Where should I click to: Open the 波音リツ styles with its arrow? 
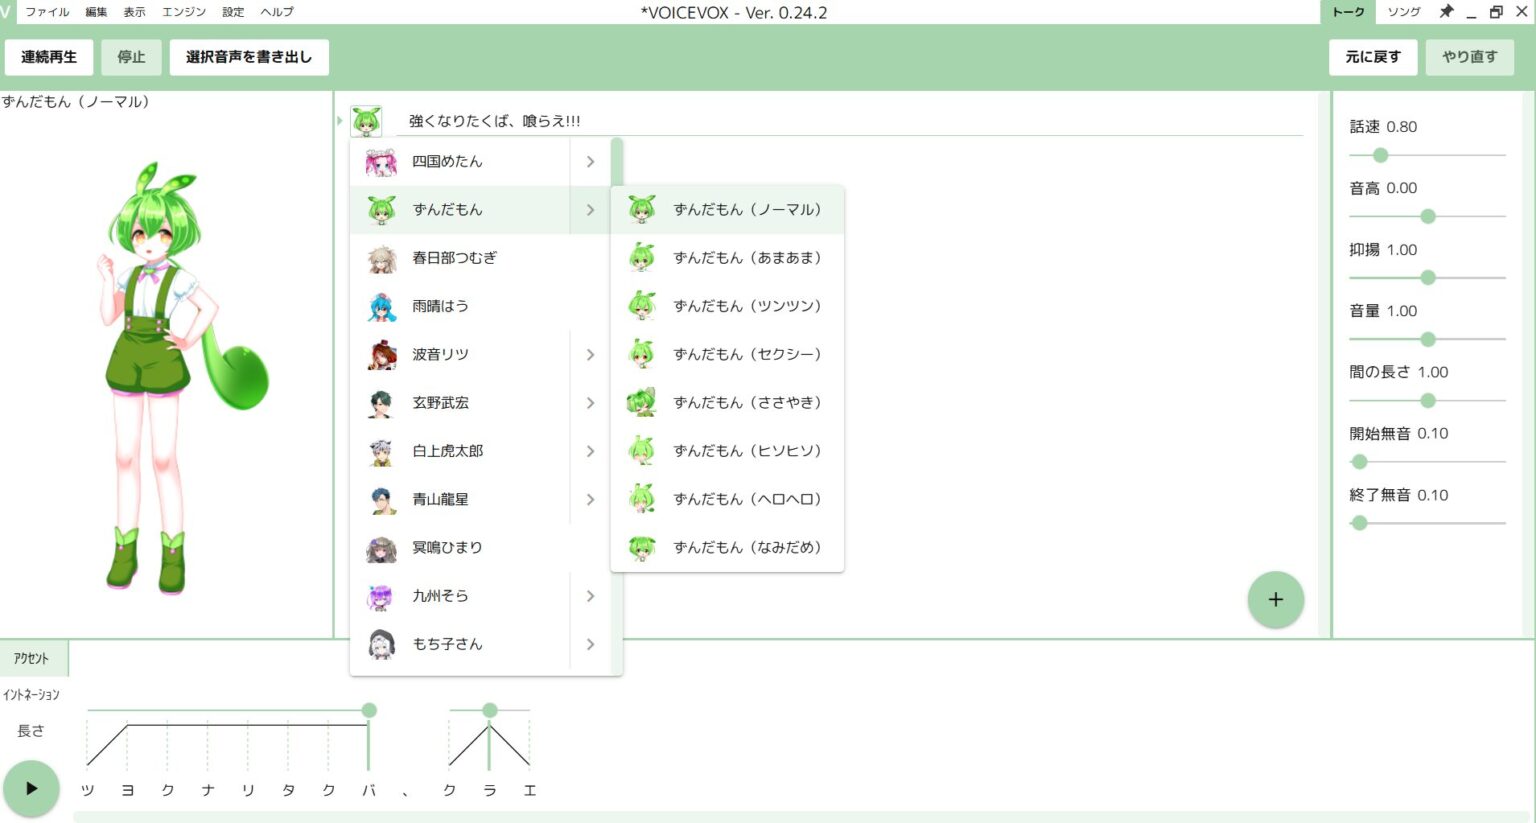[590, 354]
